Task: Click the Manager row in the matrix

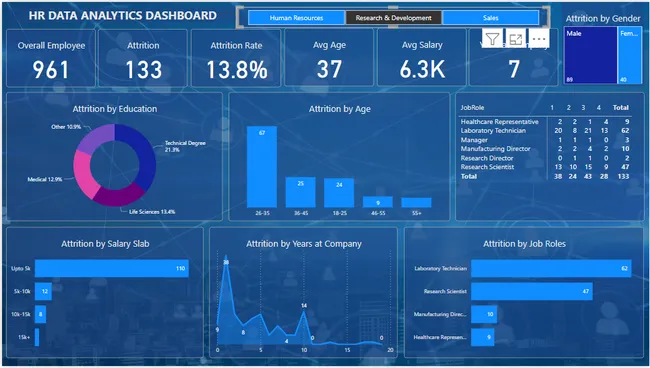Action: (x=545, y=140)
